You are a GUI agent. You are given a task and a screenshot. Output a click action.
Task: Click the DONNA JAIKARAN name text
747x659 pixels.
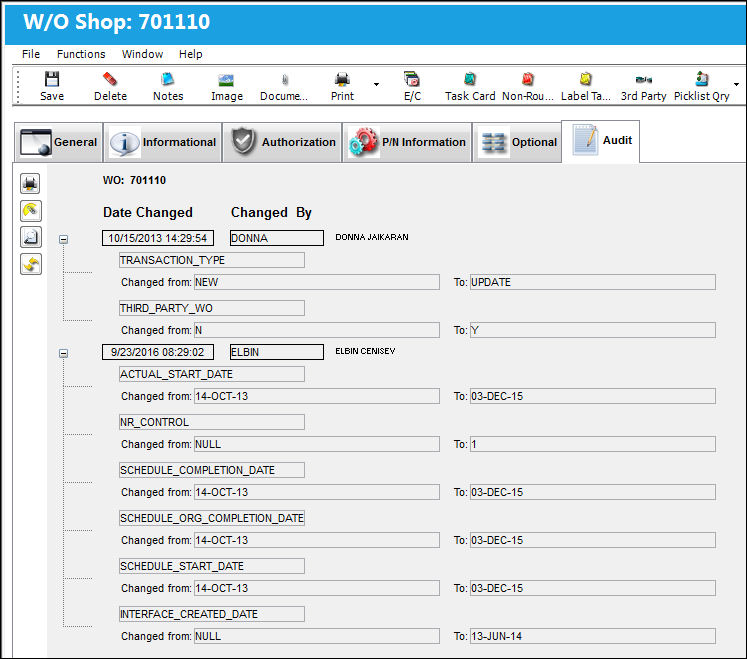coord(372,237)
